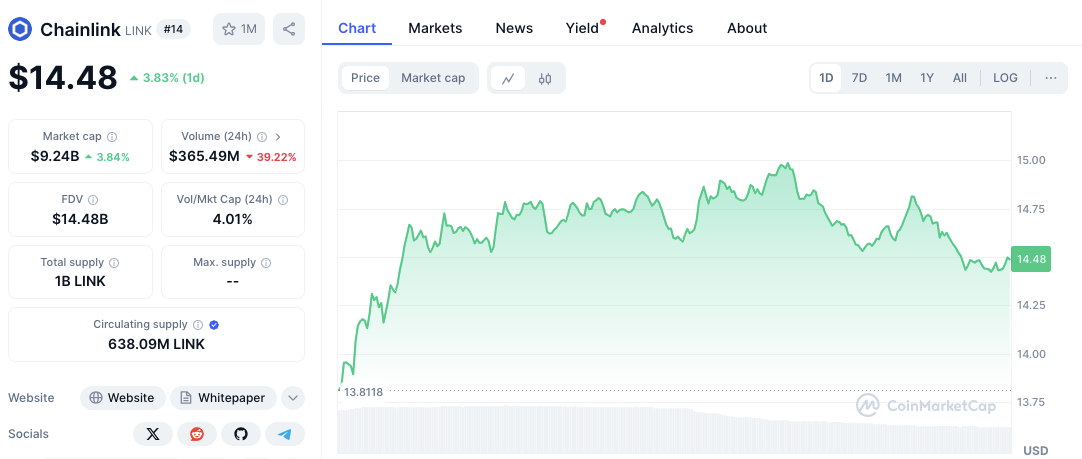Viewport: 1082px width, 459px height.
Task: Open Chainlink Telegram social link
Action: point(285,434)
